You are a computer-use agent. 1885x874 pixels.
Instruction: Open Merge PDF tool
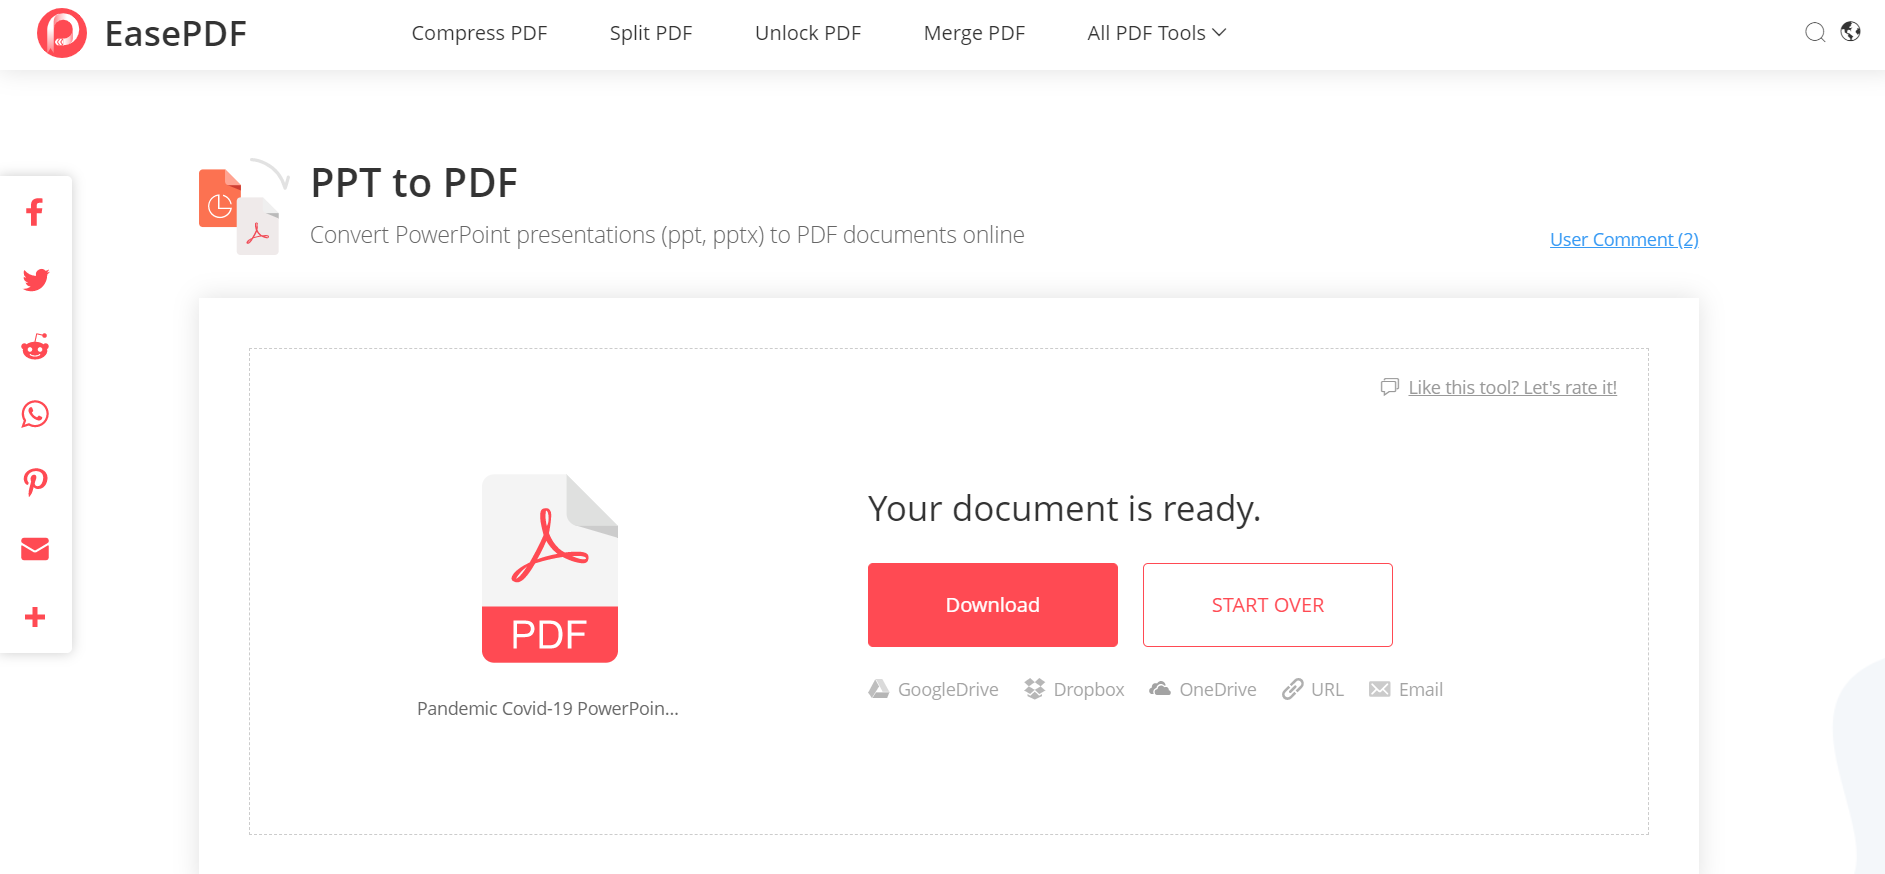(x=974, y=33)
